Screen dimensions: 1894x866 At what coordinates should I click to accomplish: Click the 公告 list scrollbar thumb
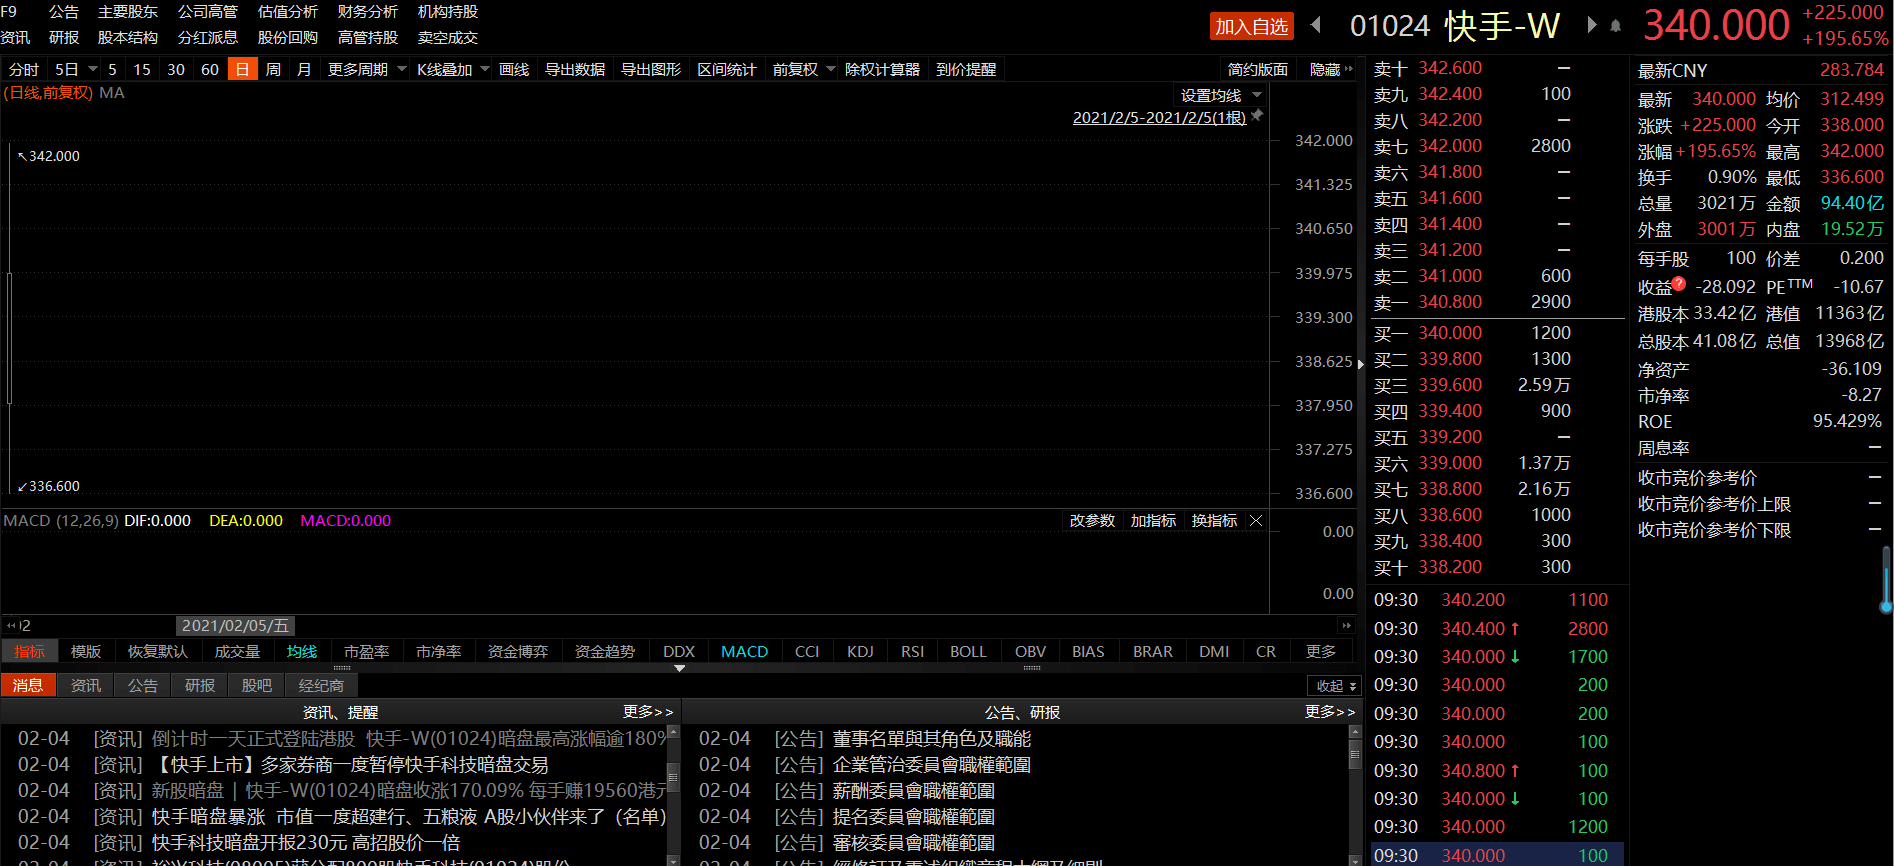[x=1355, y=756]
